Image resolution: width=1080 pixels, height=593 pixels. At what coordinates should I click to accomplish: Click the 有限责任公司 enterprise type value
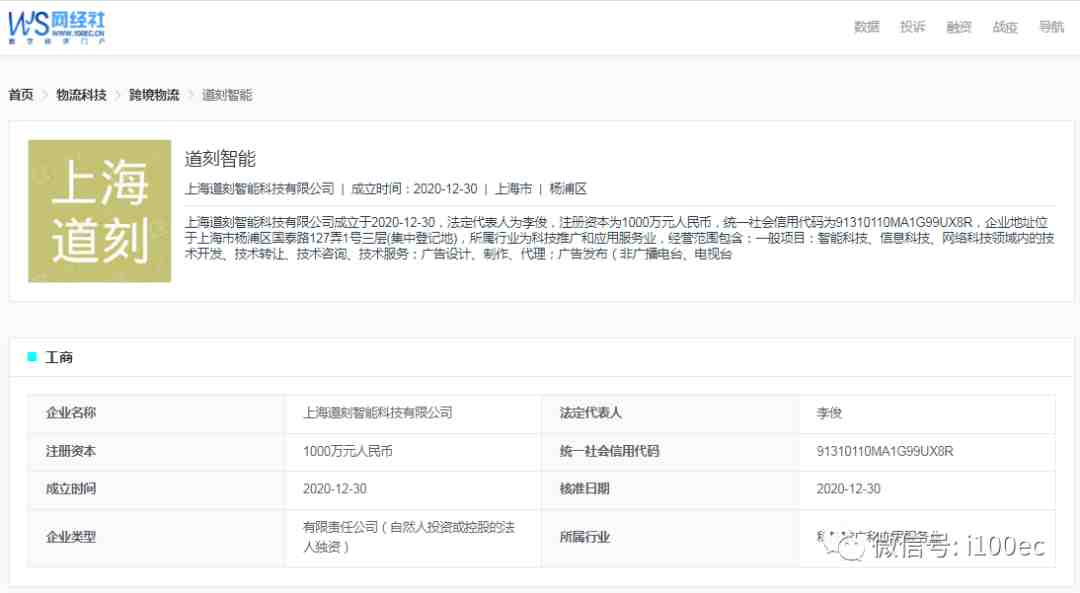pyautogui.click(x=409, y=537)
